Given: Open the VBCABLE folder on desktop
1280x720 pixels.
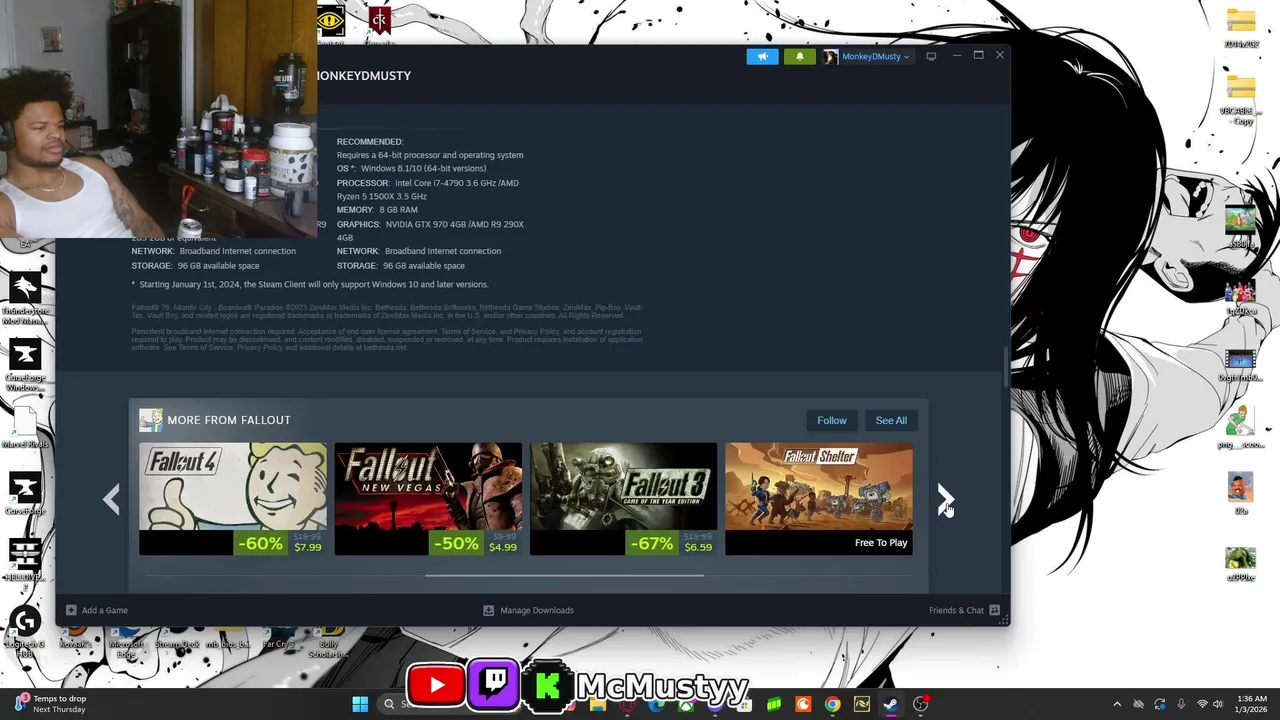Looking at the screenshot, I should point(1240,98).
